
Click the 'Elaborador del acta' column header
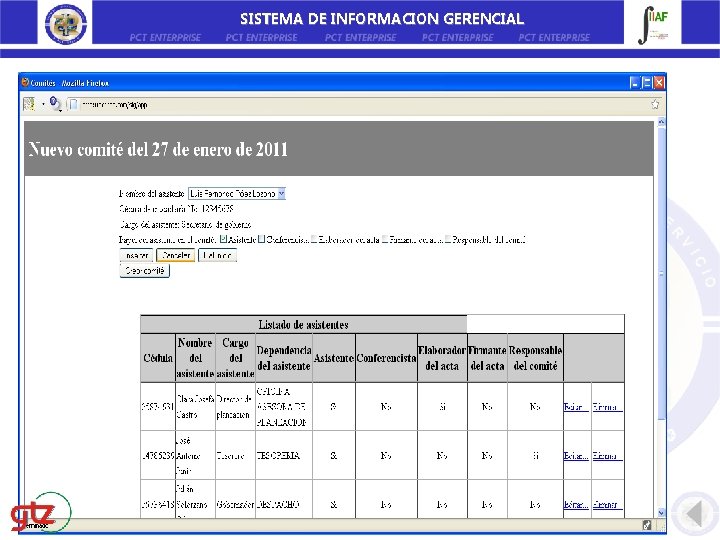click(442, 358)
